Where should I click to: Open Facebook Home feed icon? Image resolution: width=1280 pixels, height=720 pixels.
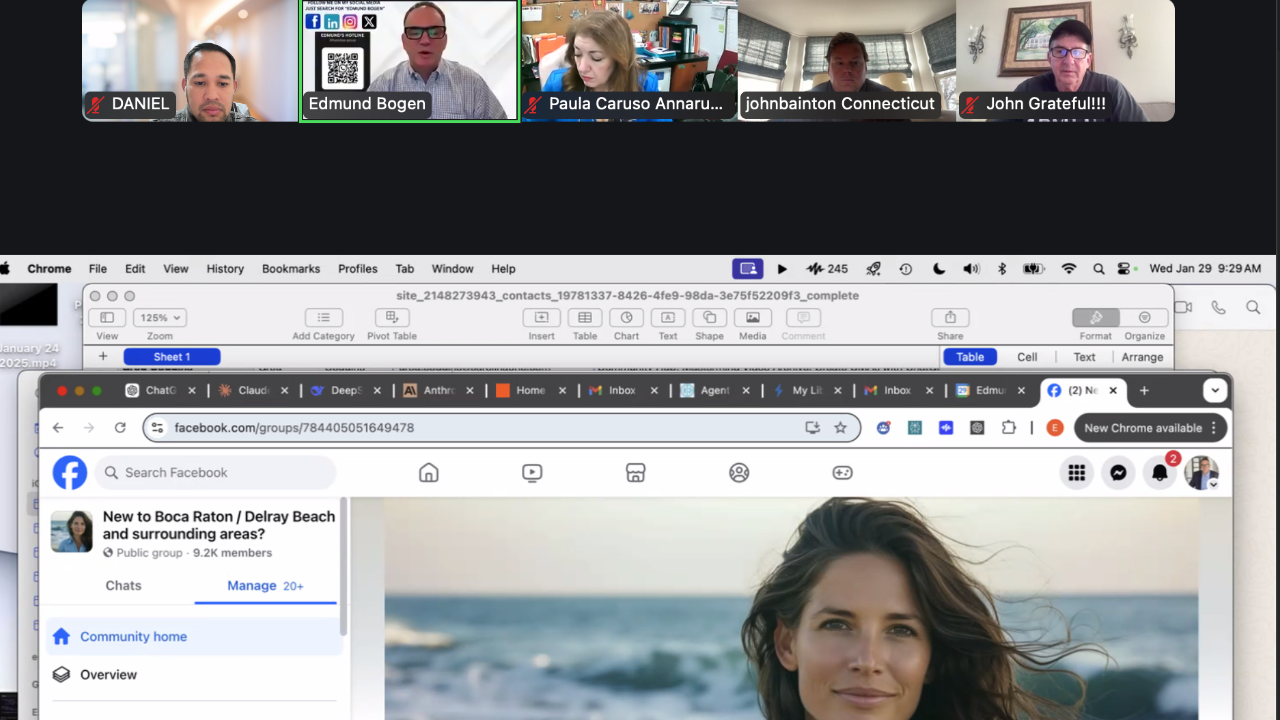[x=429, y=473]
